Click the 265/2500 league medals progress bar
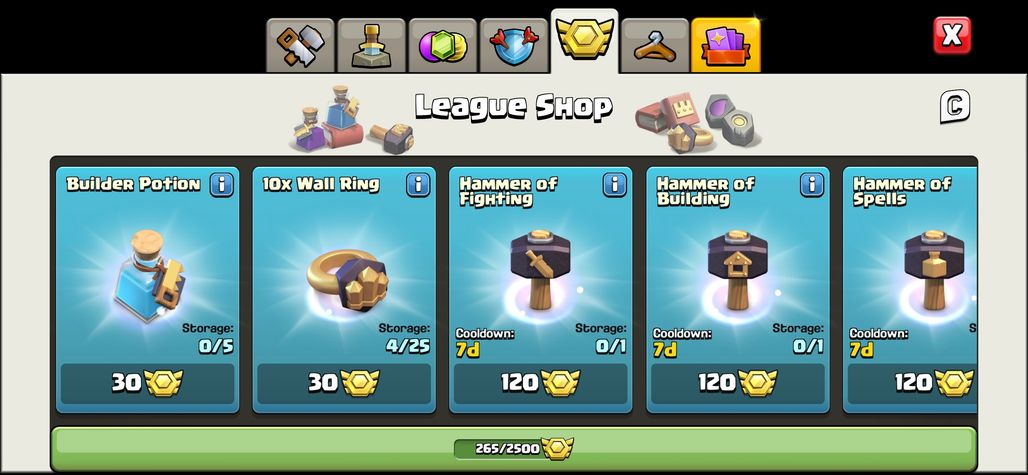Viewport: 1028px width, 475px height. point(514,449)
